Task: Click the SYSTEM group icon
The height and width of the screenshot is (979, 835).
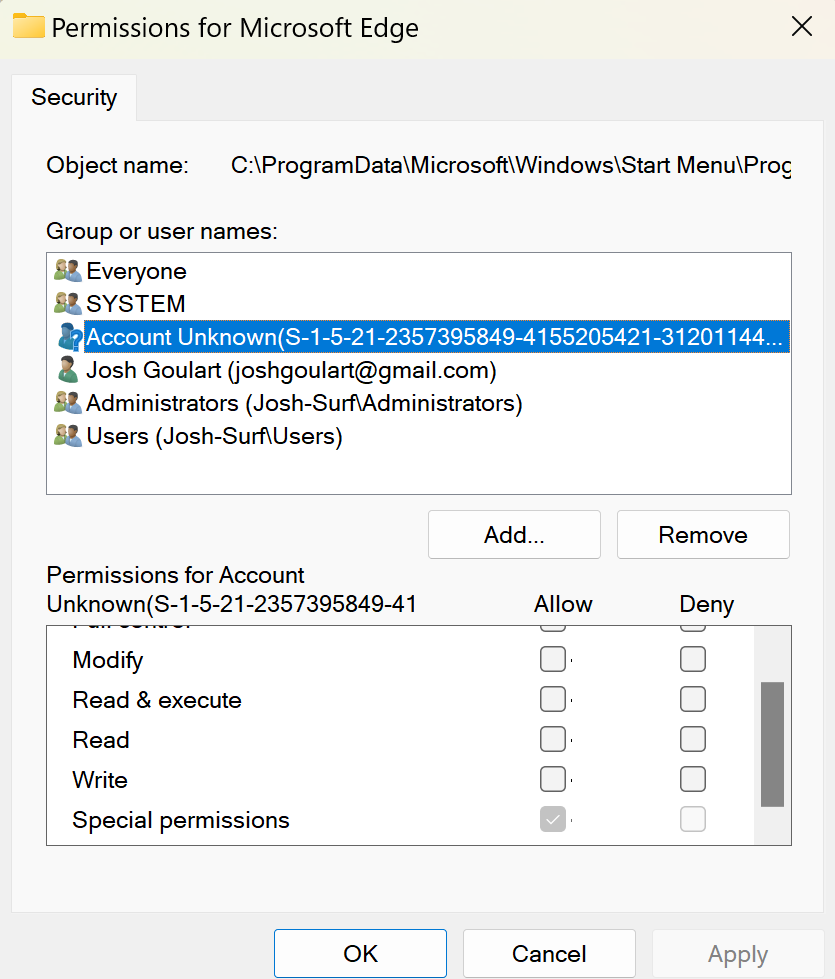Action: [x=67, y=303]
